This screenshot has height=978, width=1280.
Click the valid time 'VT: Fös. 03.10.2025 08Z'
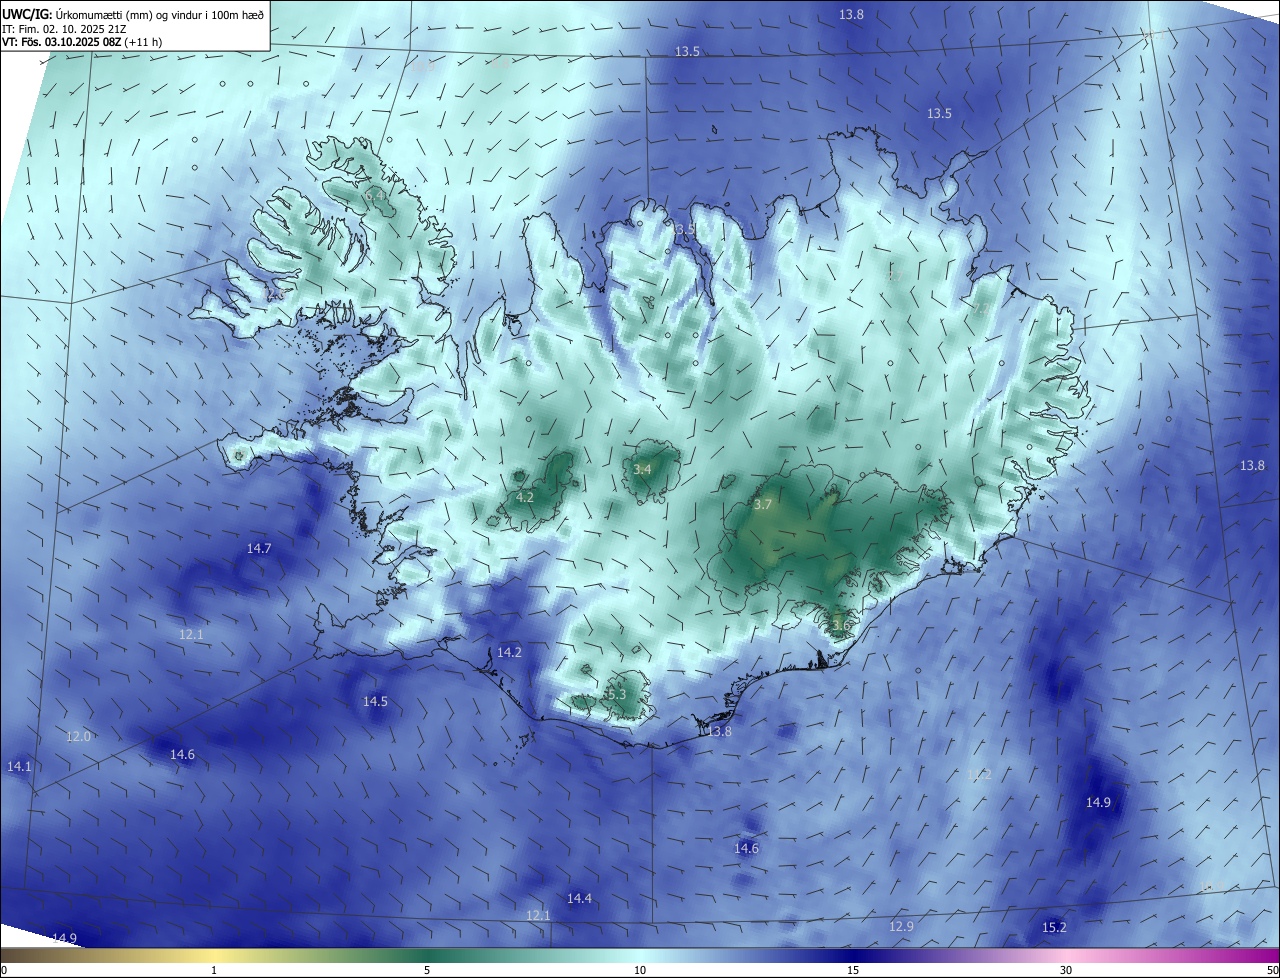[60, 42]
